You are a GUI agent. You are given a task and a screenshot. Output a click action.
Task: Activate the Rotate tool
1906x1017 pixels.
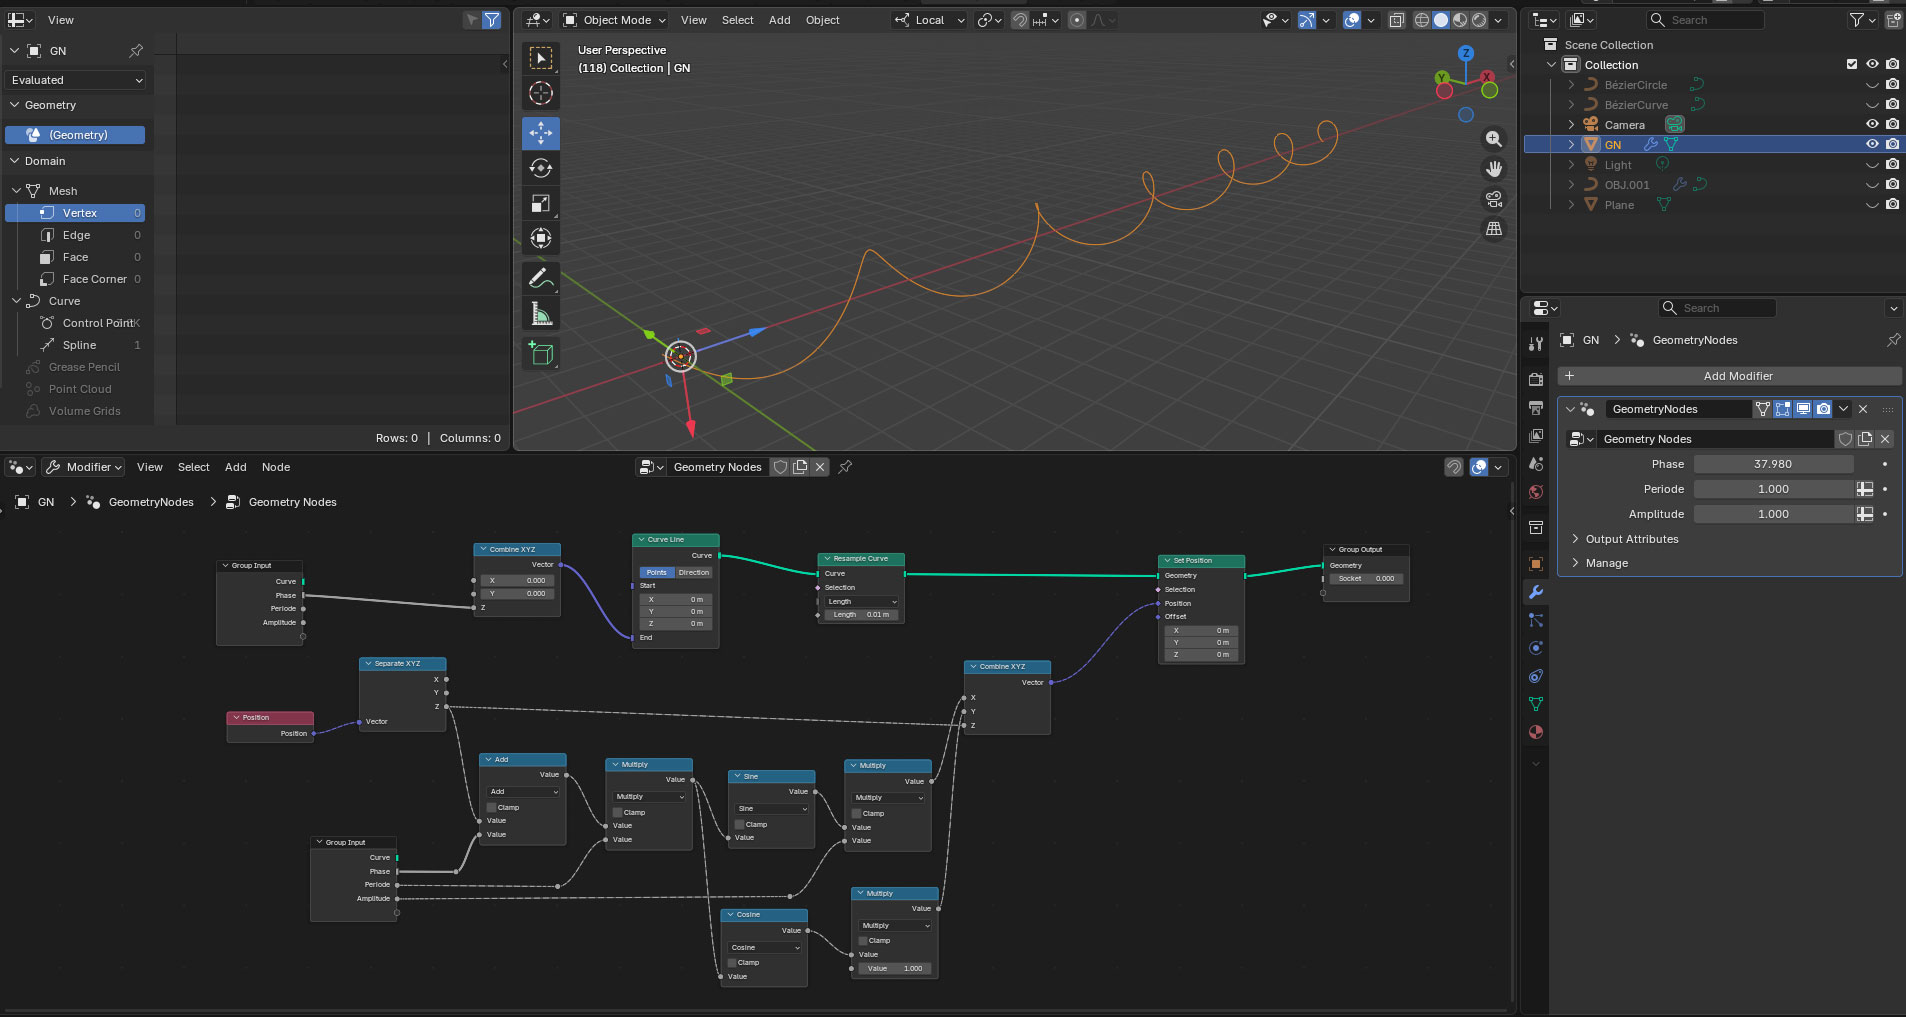pyautogui.click(x=541, y=168)
